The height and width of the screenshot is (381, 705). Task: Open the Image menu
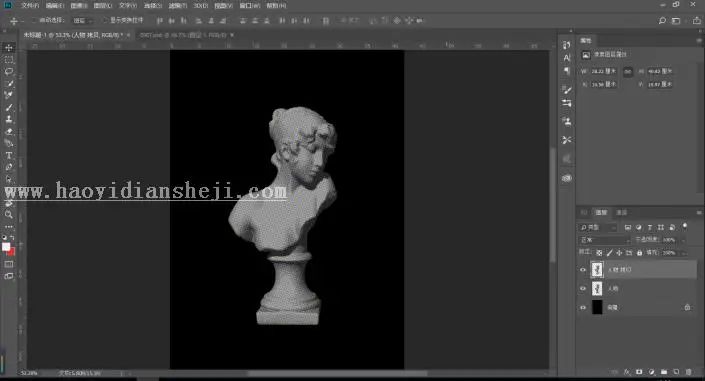tap(79, 6)
